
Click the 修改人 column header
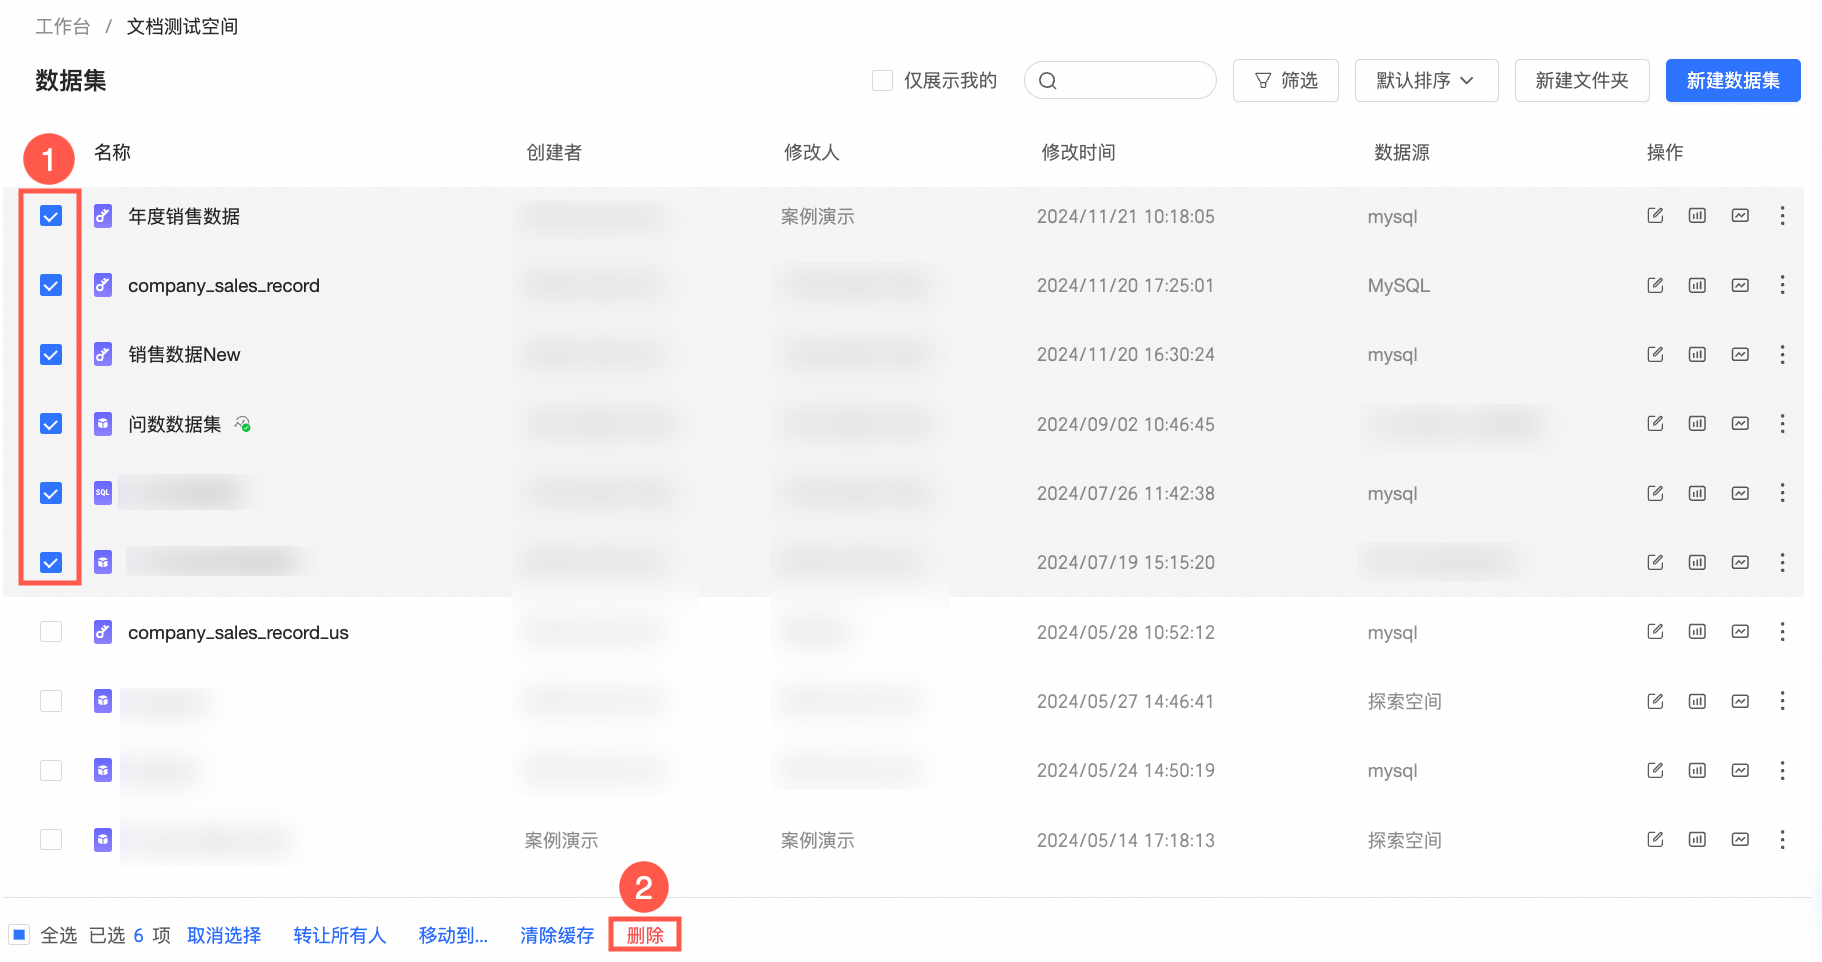pyautogui.click(x=811, y=152)
